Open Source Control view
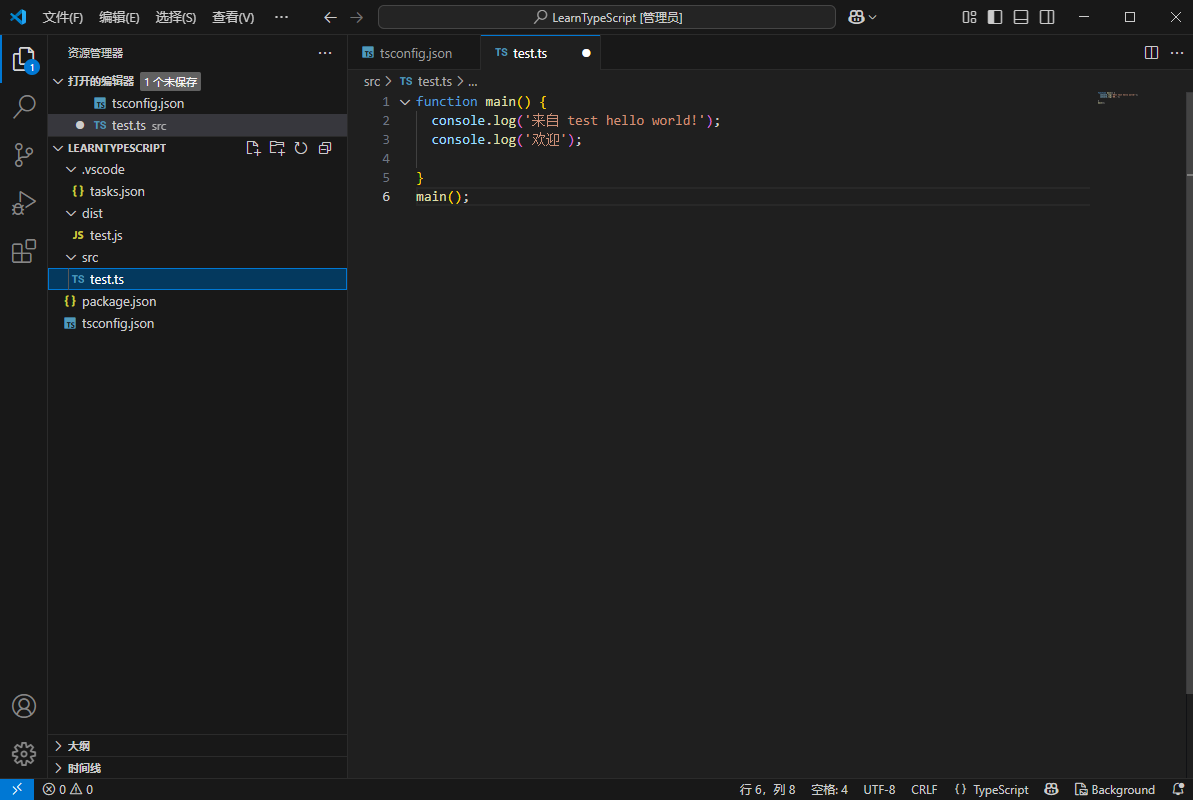1193x800 pixels. click(24, 155)
